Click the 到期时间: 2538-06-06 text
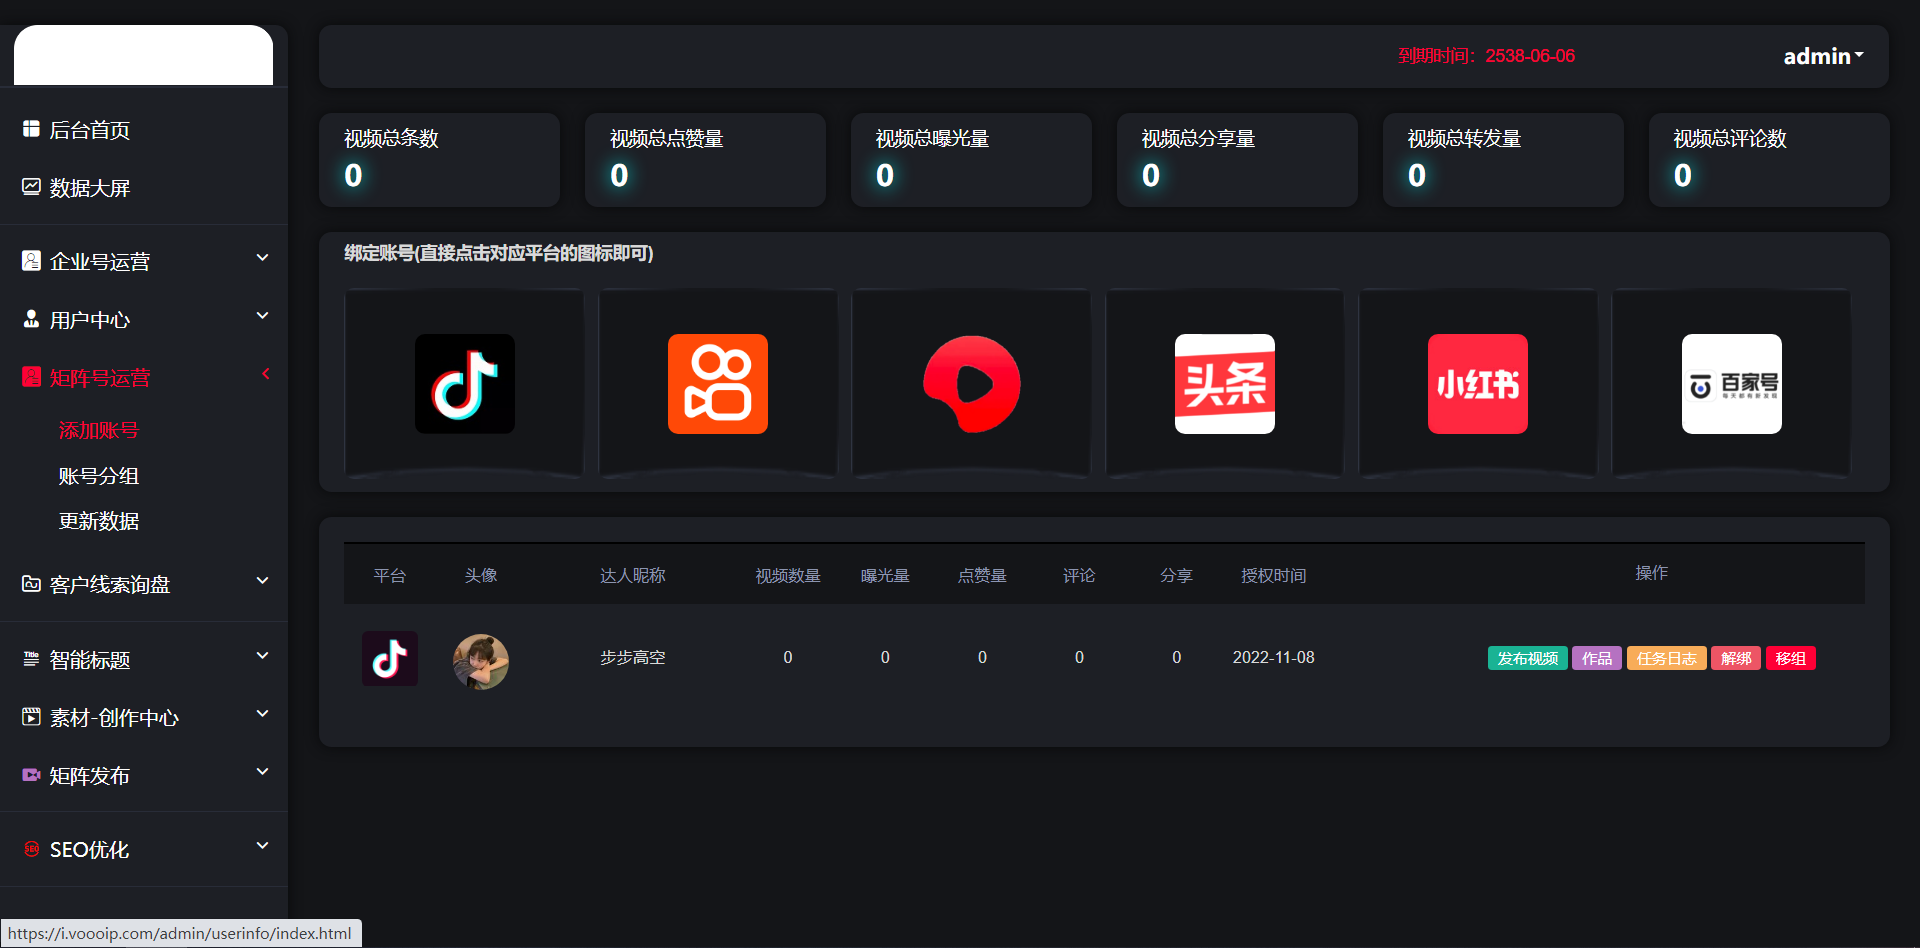This screenshot has width=1920, height=948. (x=1486, y=56)
